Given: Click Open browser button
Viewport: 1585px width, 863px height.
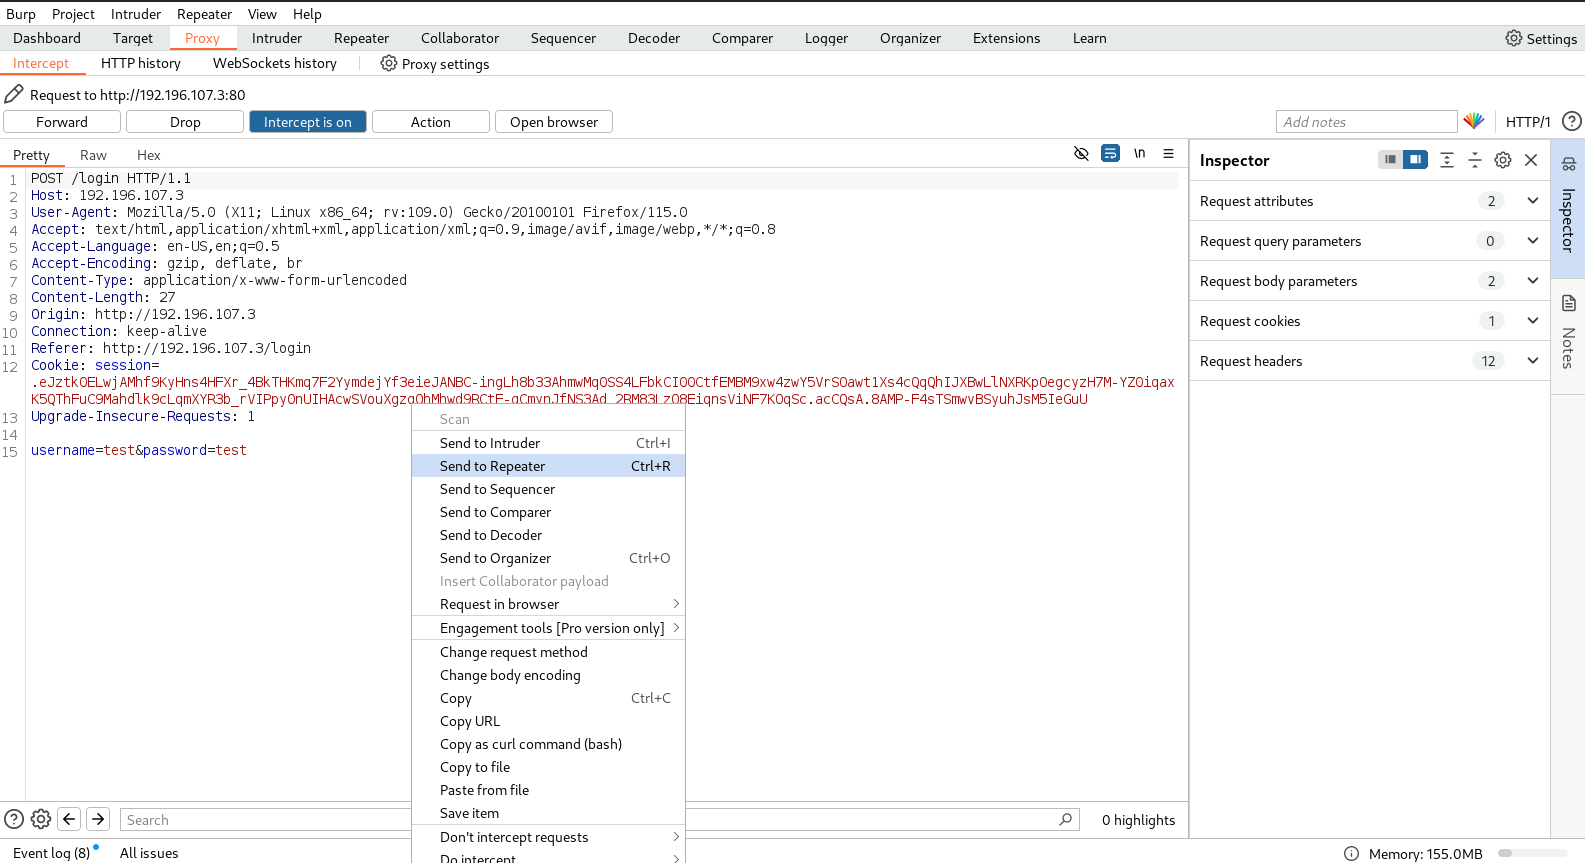Looking at the screenshot, I should (x=554, y=121).
